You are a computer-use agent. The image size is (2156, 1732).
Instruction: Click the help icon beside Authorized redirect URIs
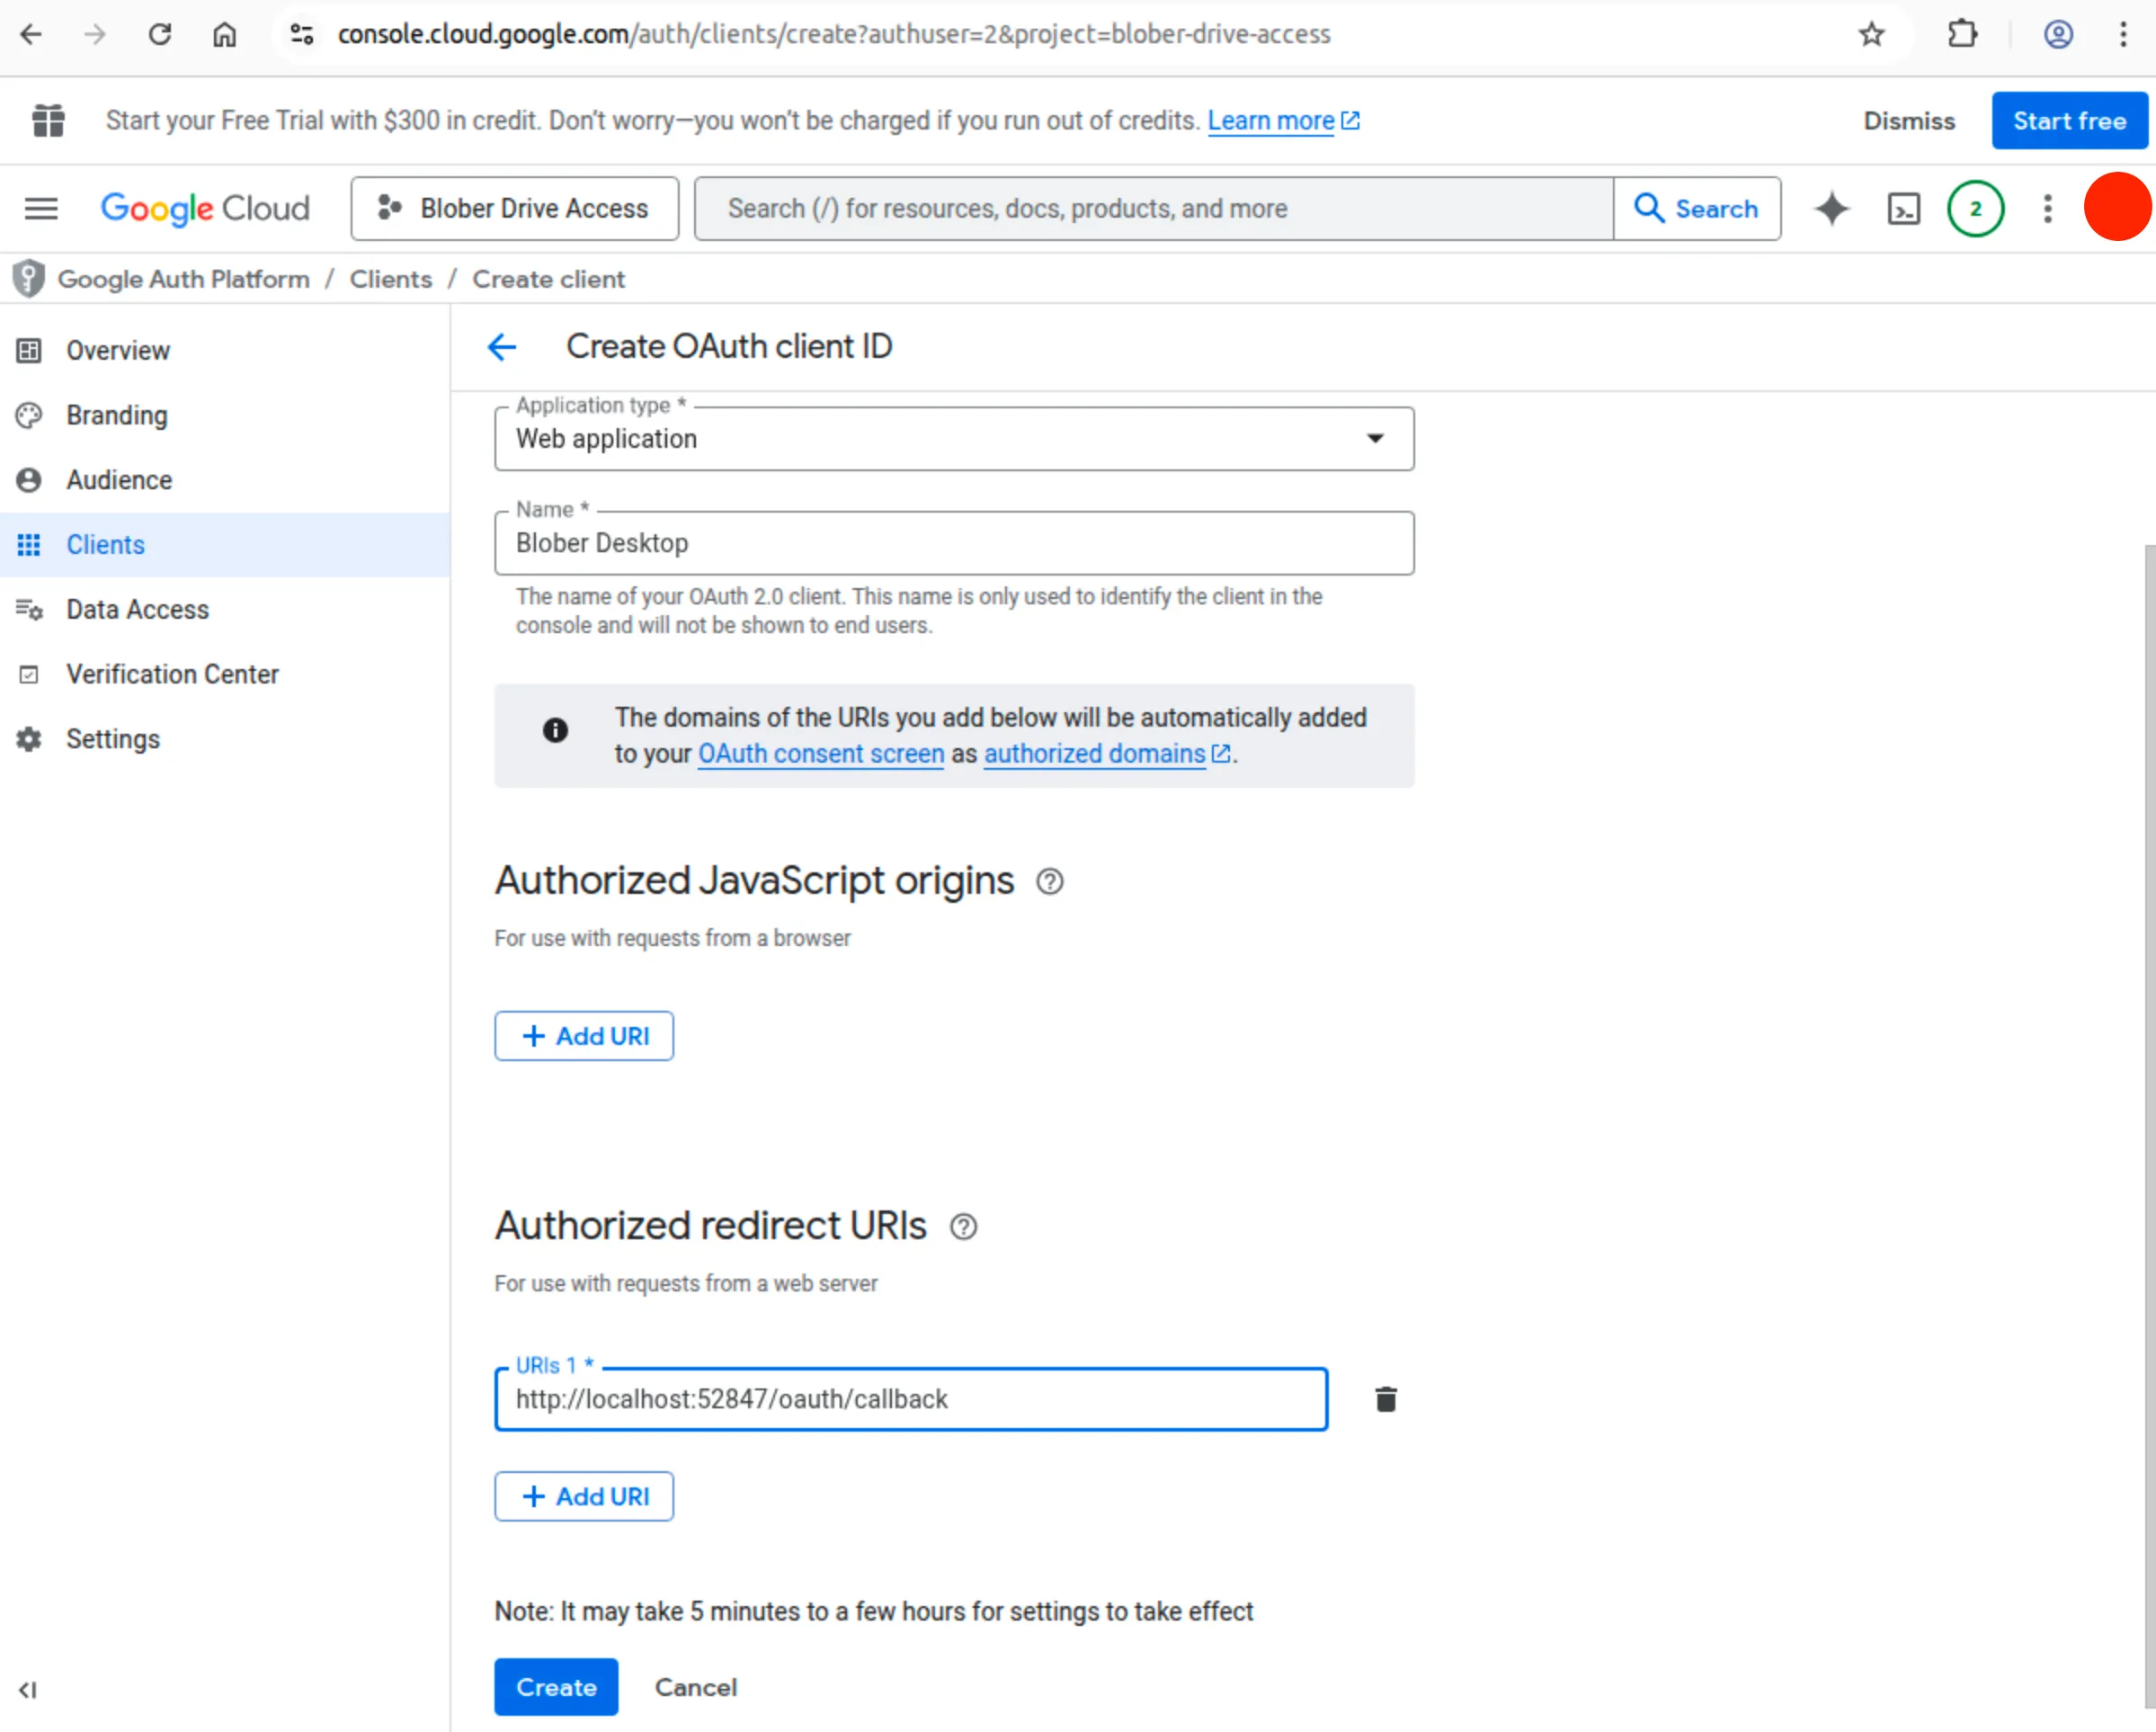[x=963, y=1226]
